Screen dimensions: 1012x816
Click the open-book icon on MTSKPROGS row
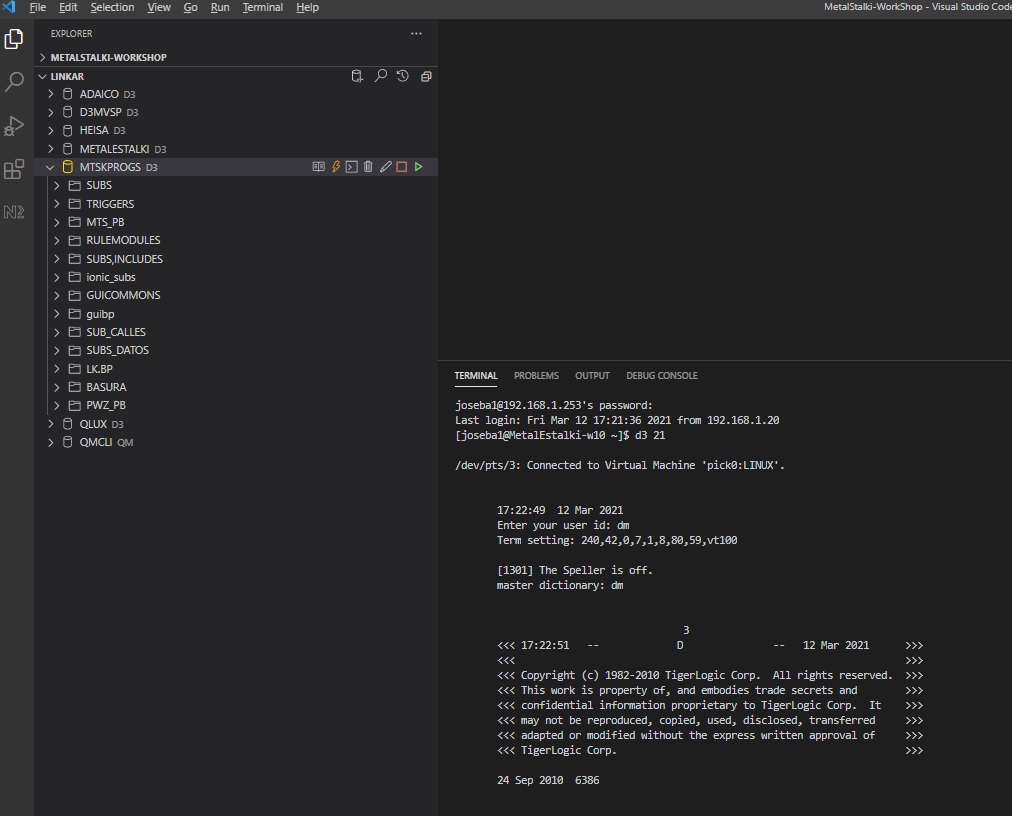click(x=318, y=167)
